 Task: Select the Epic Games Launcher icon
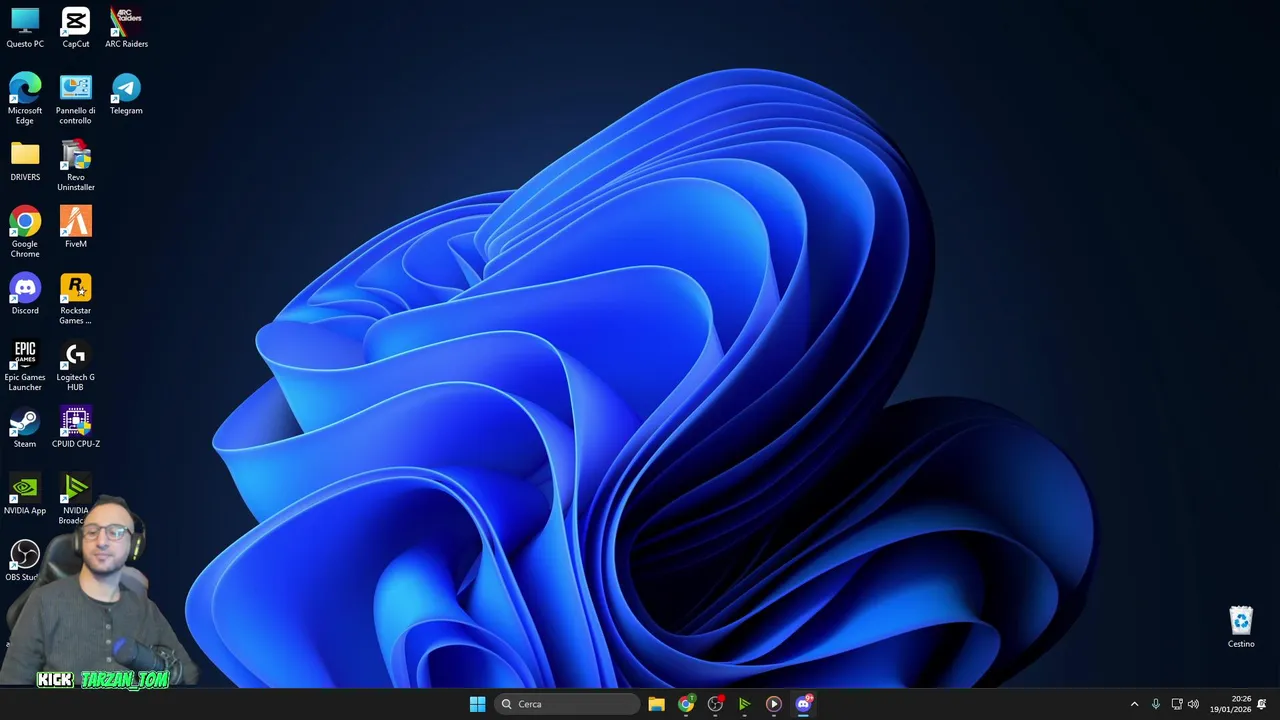click(x=25, y=366)
